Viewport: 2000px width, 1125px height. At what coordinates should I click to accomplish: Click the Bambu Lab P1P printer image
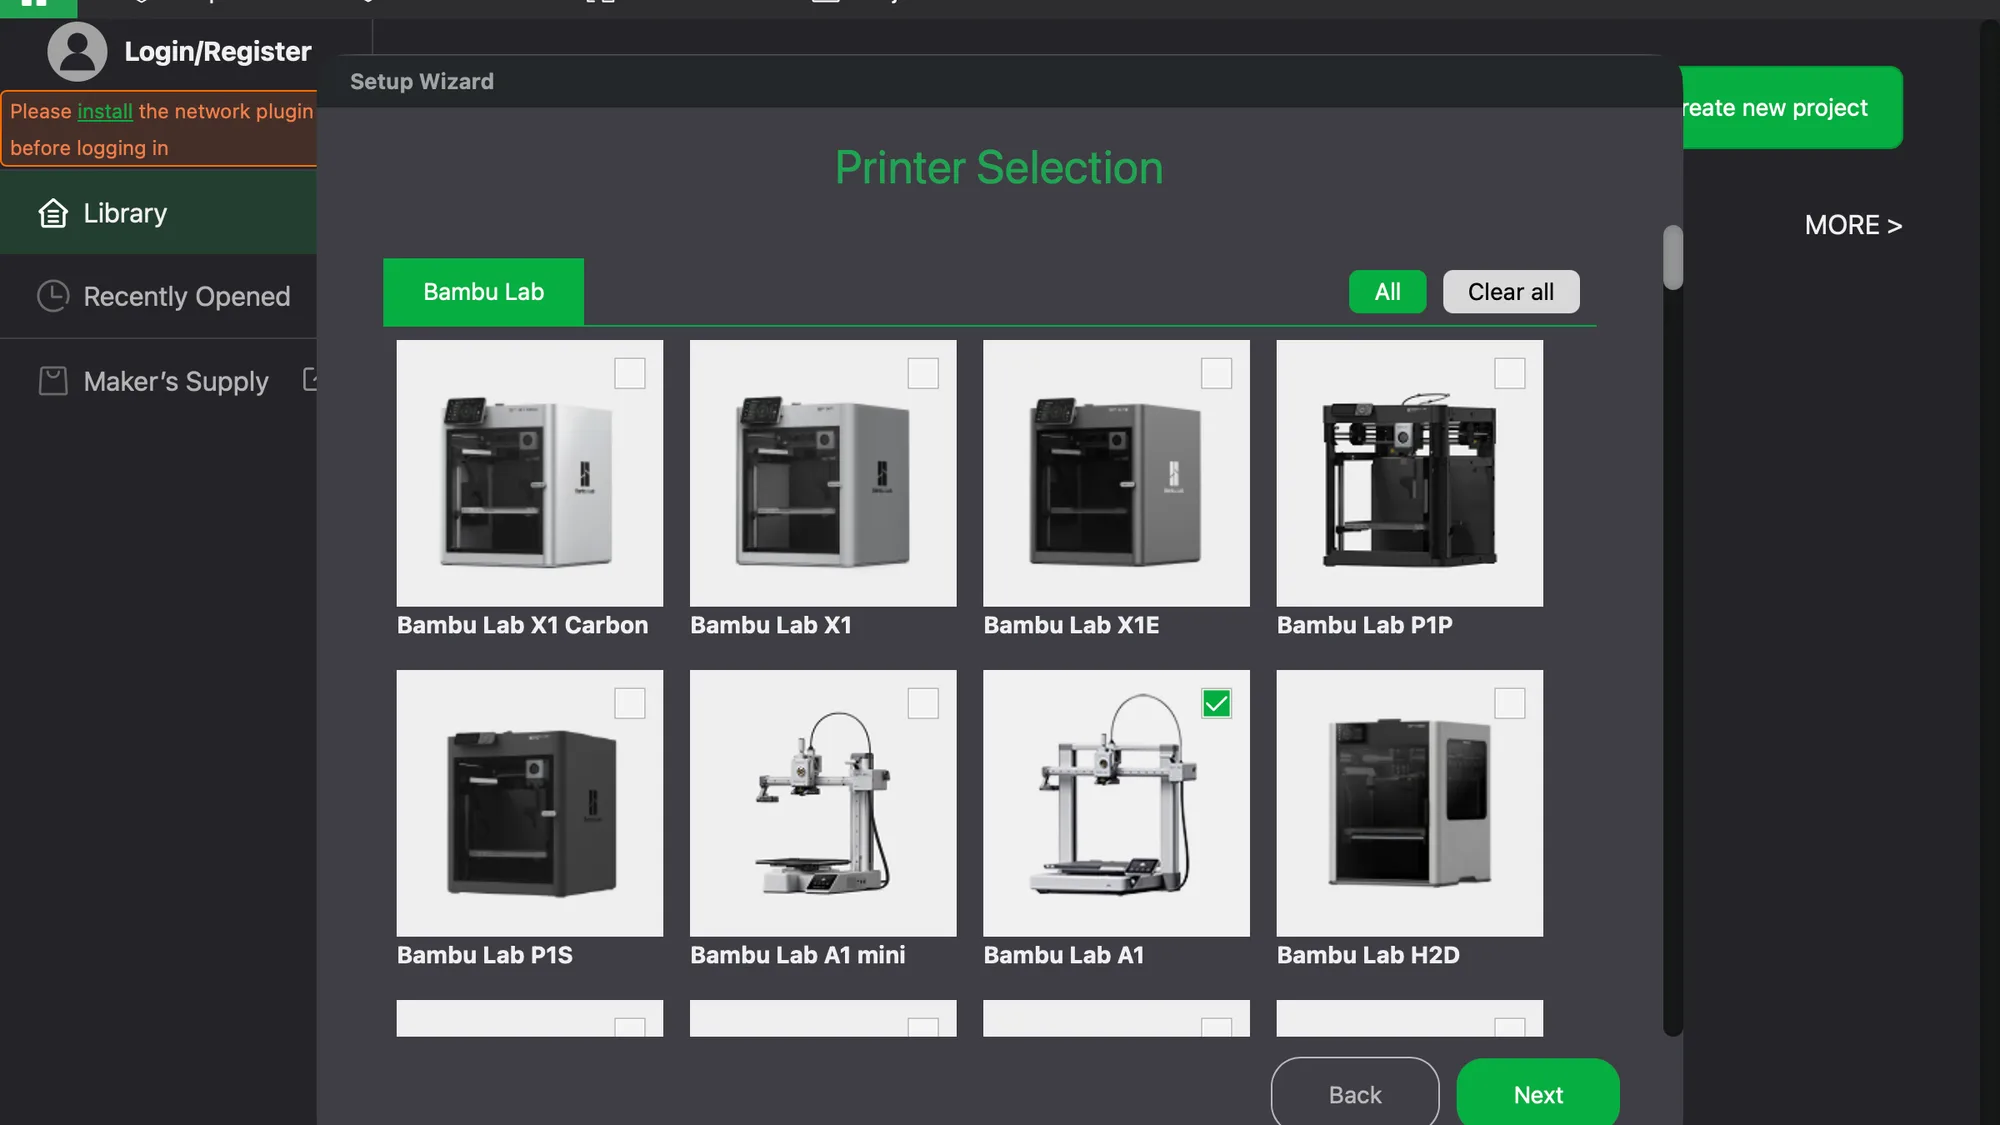tap(1410, 473)
